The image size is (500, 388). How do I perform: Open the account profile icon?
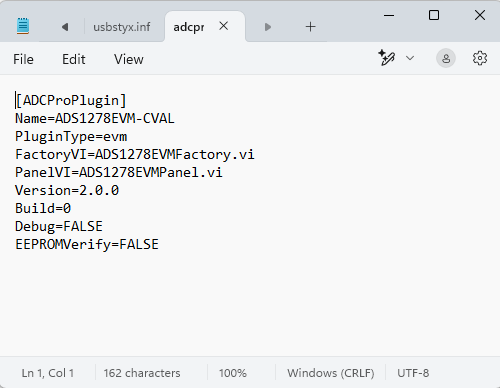[446, 59]
